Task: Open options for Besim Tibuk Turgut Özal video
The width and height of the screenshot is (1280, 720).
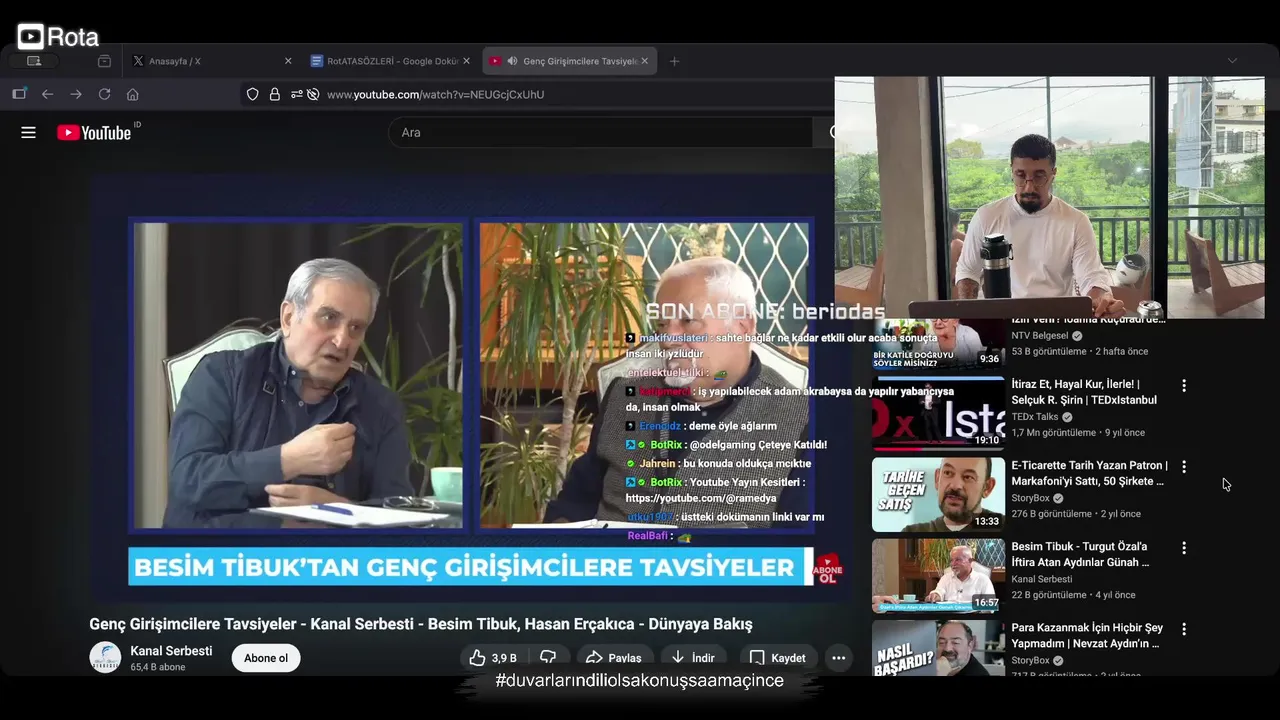Action: [x=1184, y=548]
